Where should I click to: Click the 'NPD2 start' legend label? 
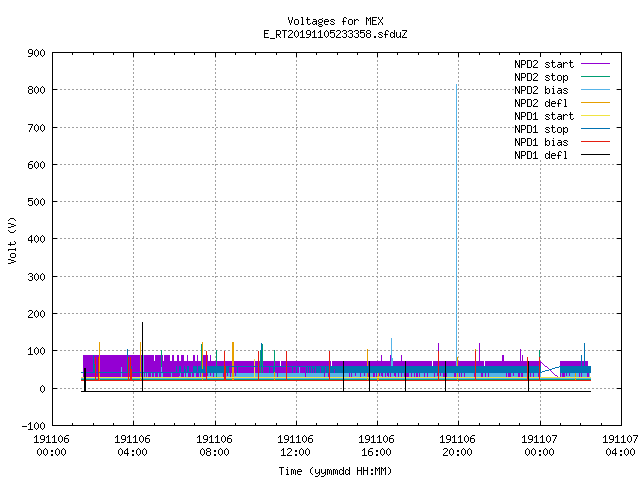(544, 64)
